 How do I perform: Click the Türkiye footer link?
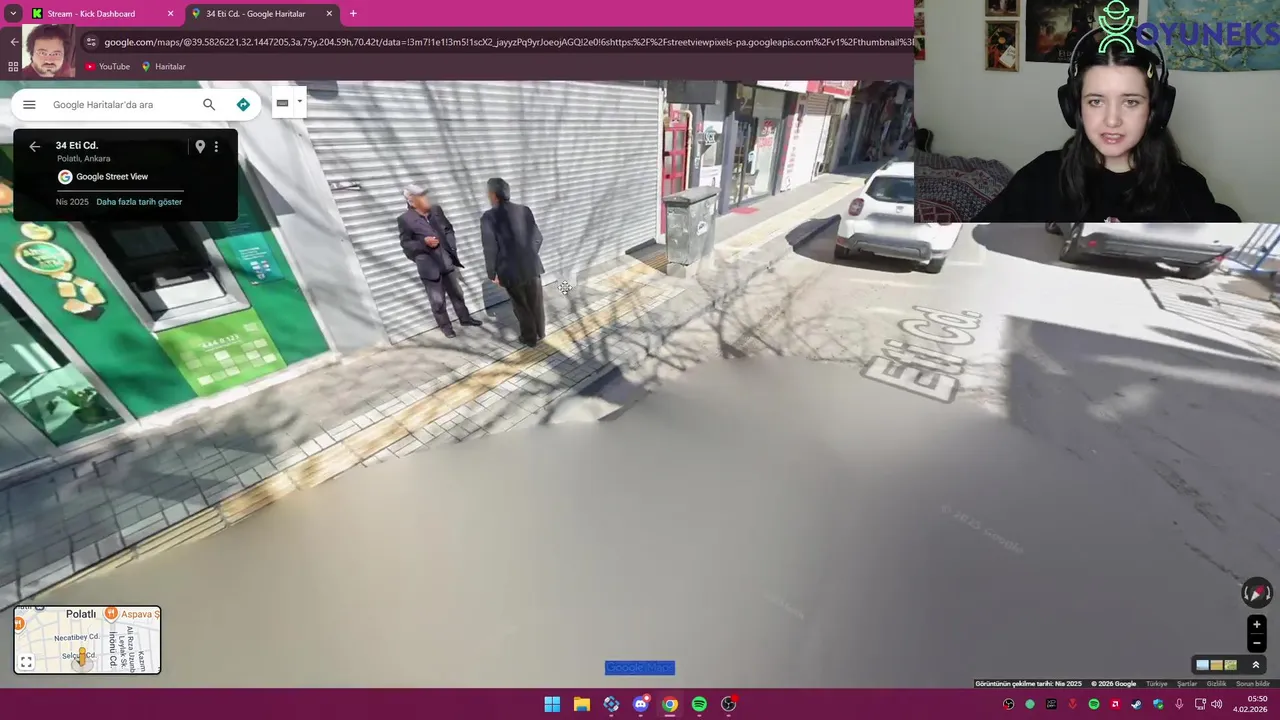click(x=1157, y=684)
